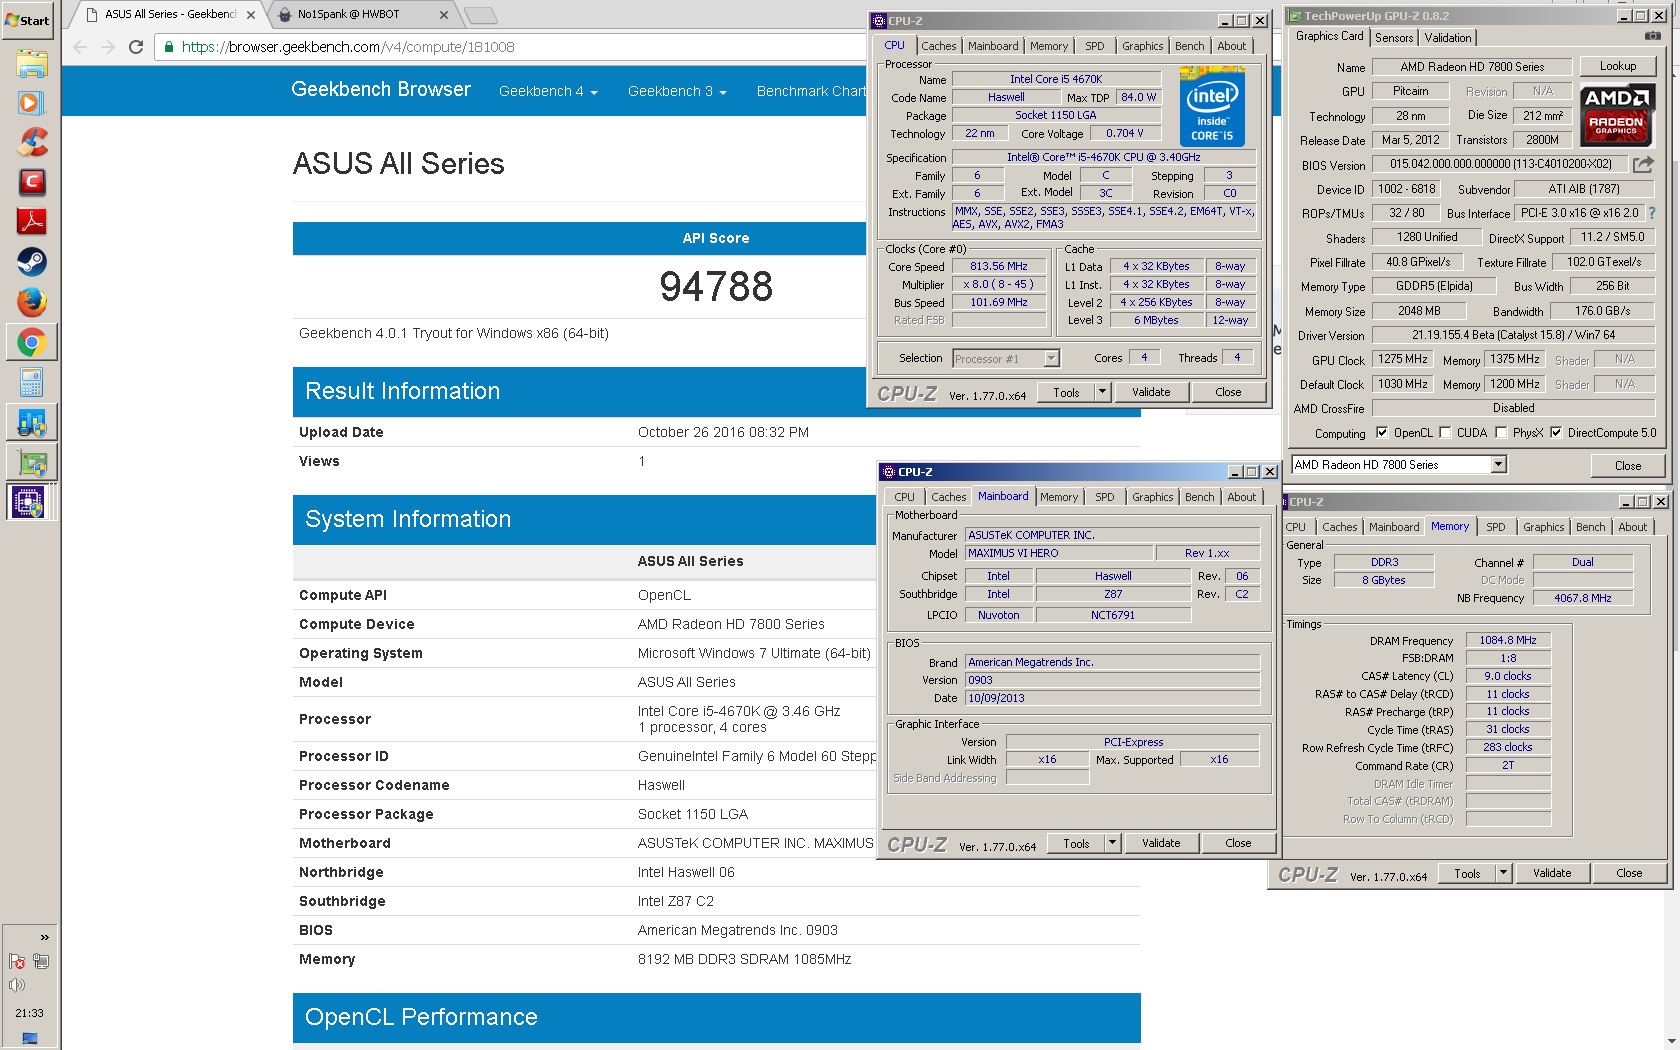The image size is (1680, 1050).
Task: Click the GPU-Z screenshot camera icon
Action: pos(1653,36)
